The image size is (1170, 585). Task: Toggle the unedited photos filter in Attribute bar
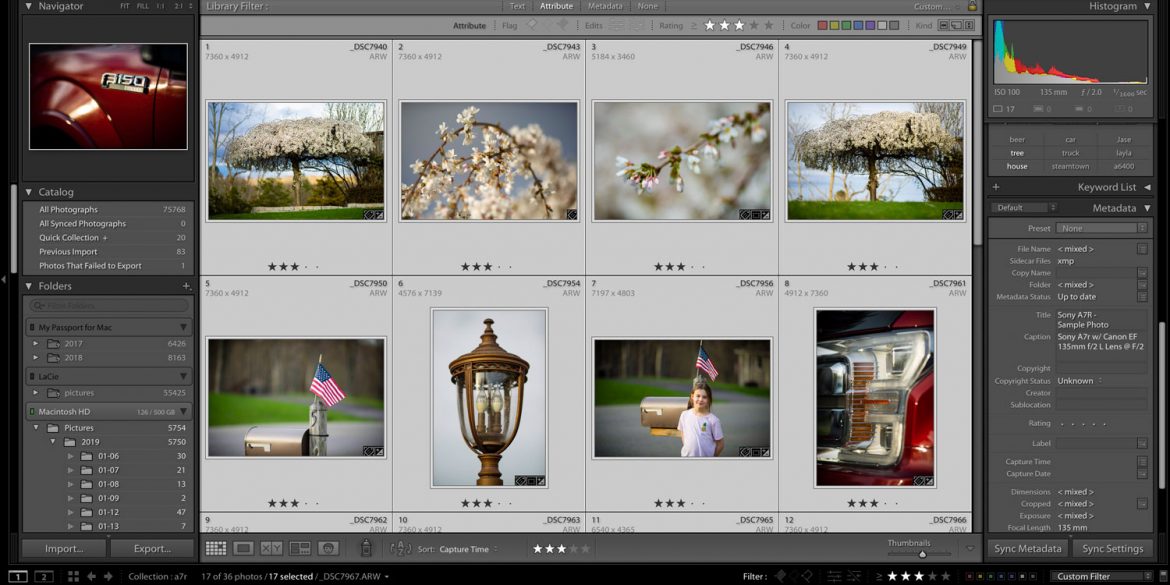click(x=636, y=25)
